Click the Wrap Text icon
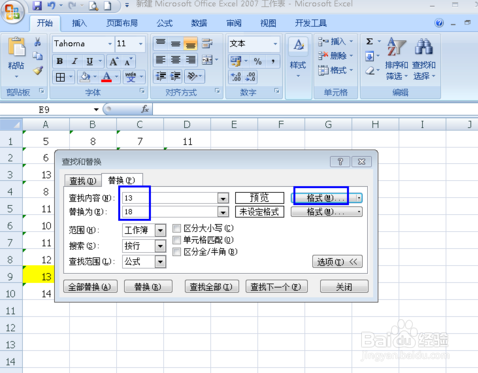478x373 pixels. point(207,43)
